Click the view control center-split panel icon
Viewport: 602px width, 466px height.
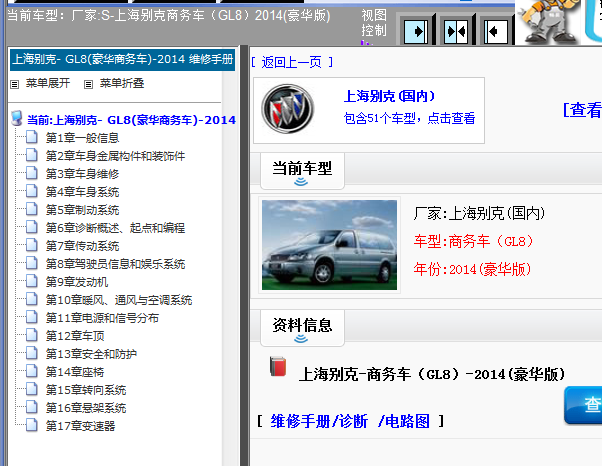tap(456, 31)
